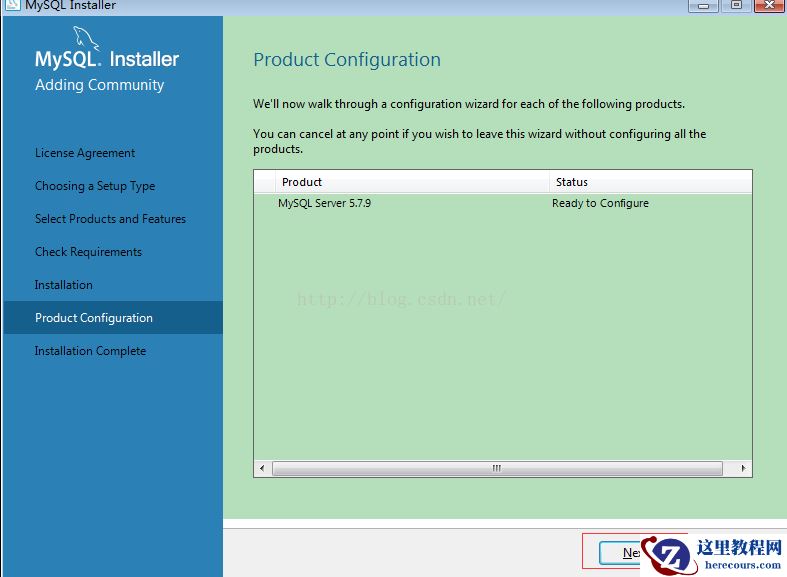Open the License Agreement step
The image size is (787, 577).
[85, 153]
